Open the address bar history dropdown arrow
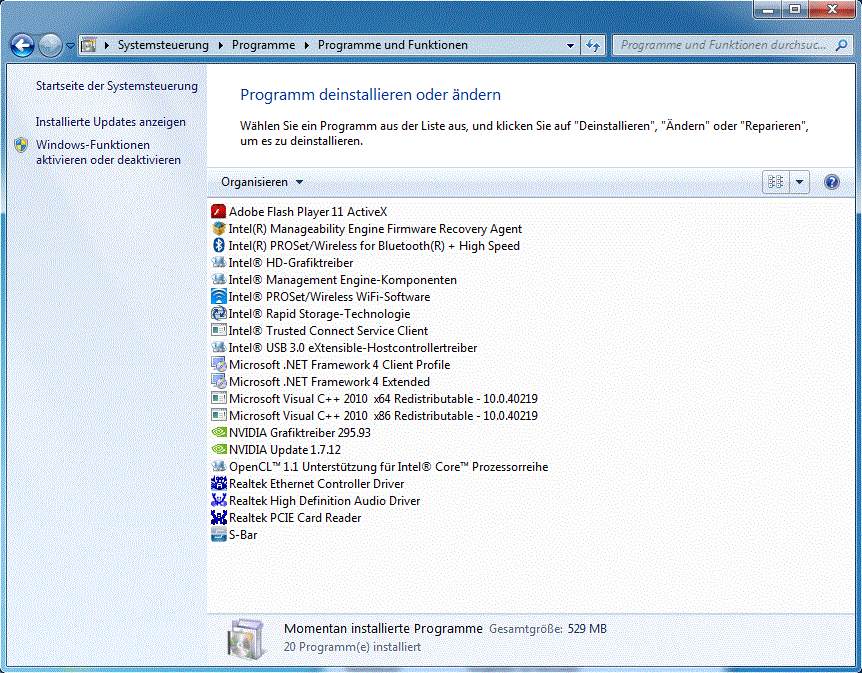Screen dimensions: 862x673 [570, 45]
